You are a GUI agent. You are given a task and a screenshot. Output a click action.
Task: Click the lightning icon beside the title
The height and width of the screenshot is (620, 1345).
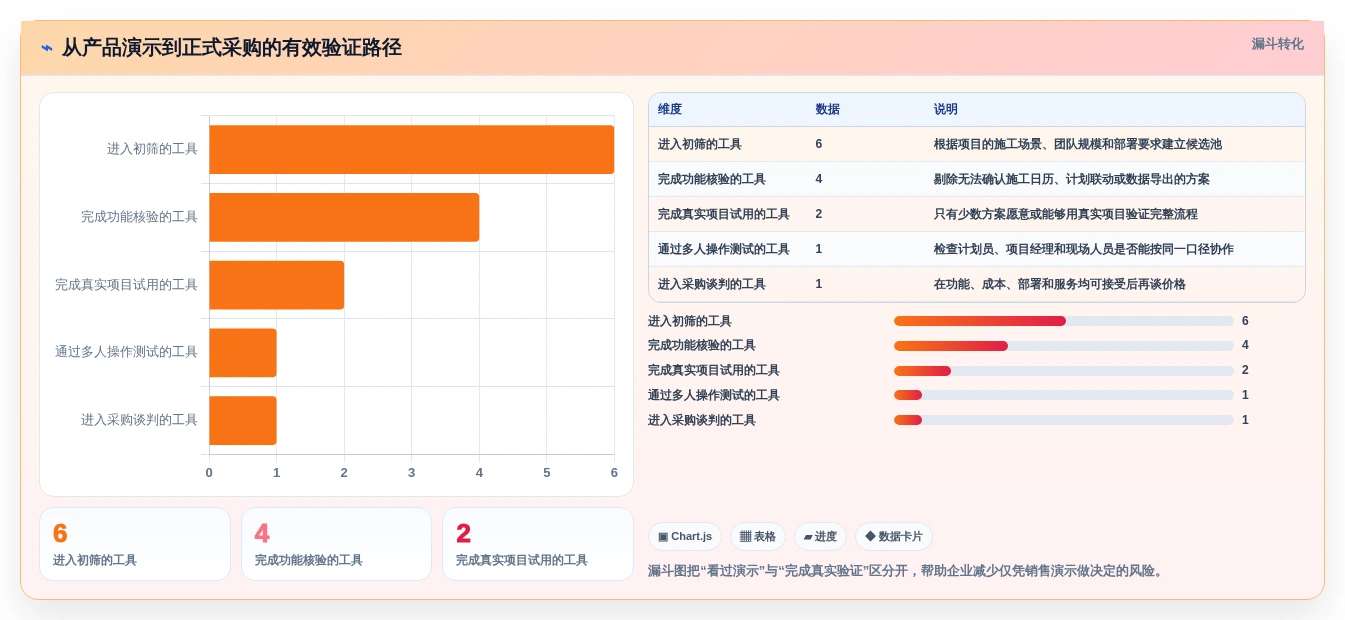click(x=47, y=48)
